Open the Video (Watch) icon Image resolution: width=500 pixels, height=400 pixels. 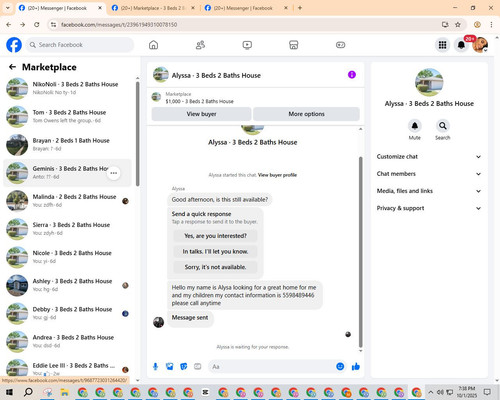(x=247, y=45)
